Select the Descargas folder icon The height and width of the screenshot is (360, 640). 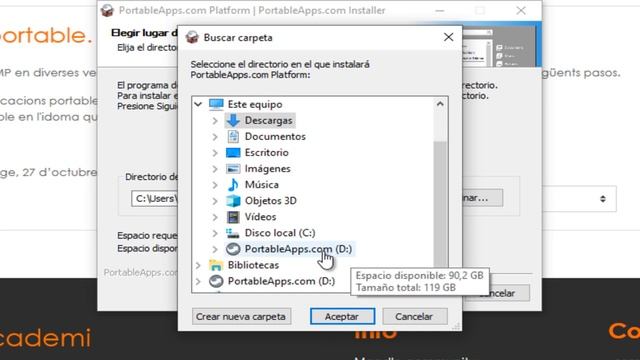pyautogui.click(x=233, y=120)
